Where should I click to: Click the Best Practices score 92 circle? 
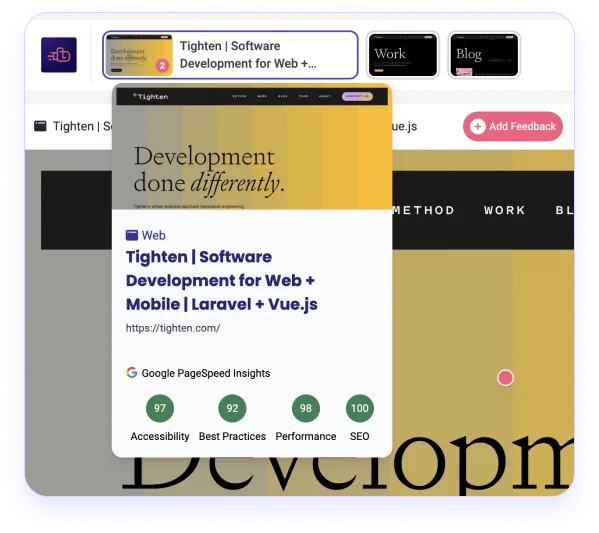tap(232, 408)
